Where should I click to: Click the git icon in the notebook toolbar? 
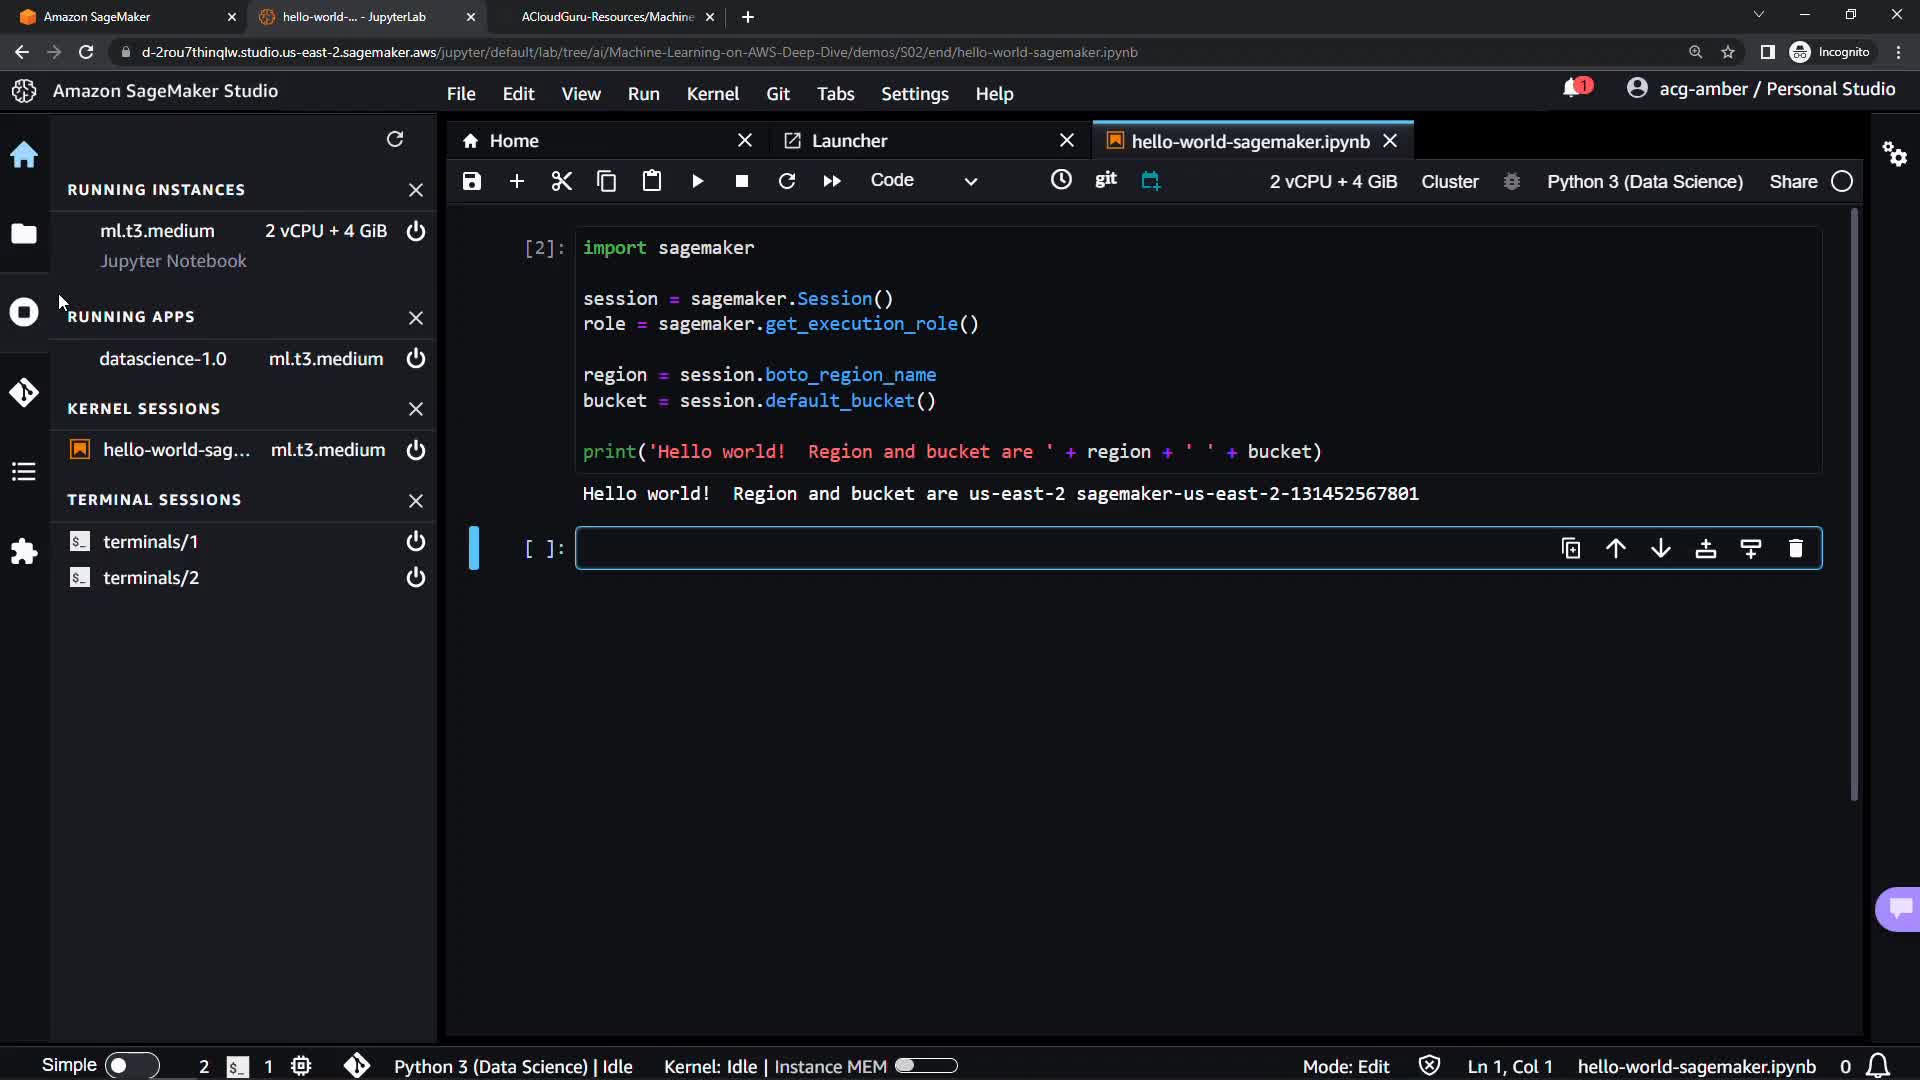[1105, 180]
